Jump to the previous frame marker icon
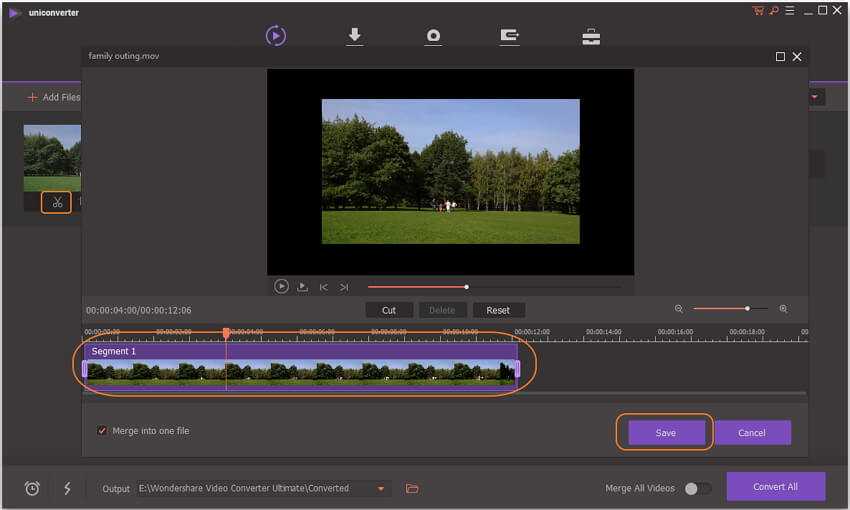Viewport: 850px width, 510px height. 323,287
